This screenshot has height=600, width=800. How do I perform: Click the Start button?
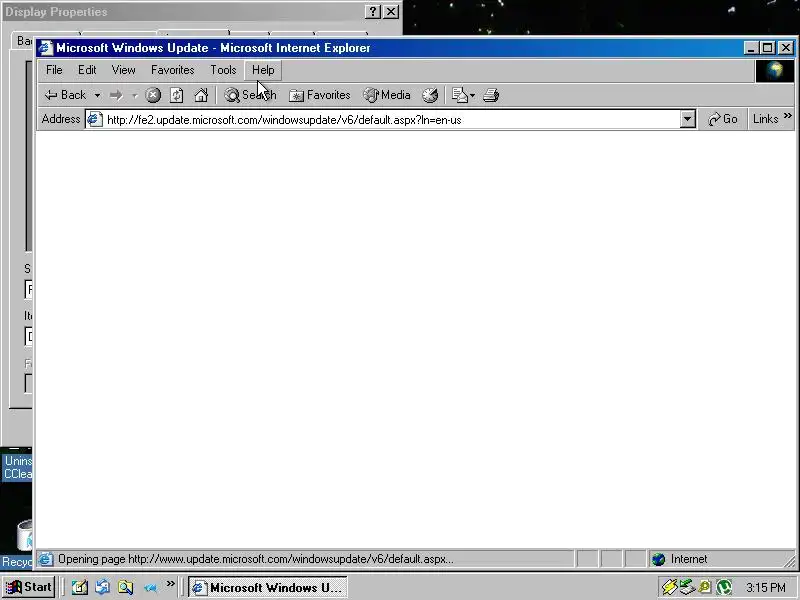[29, 587]
